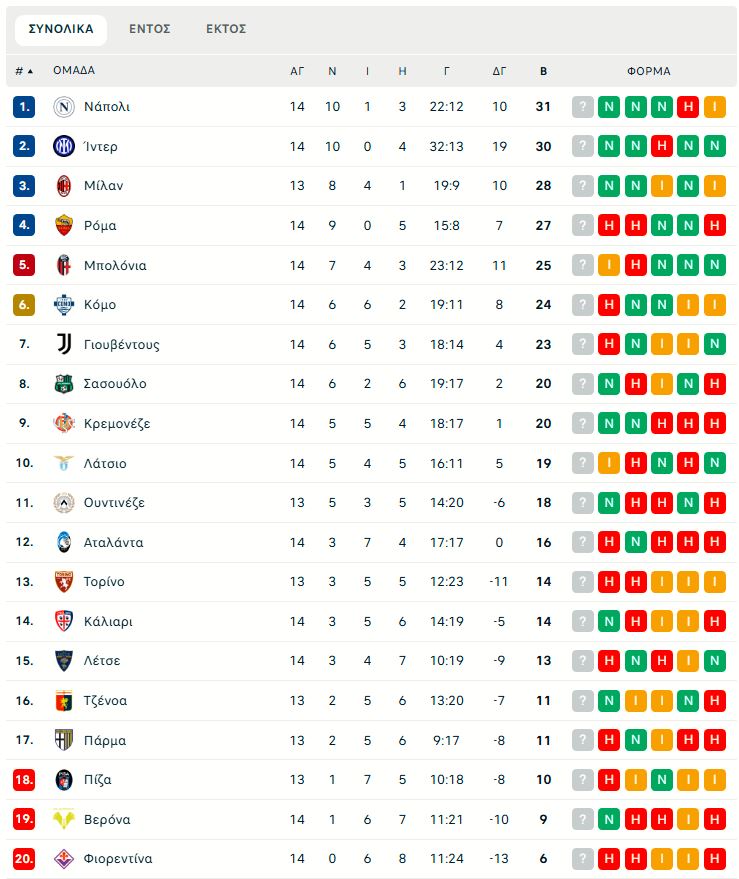Sort table by the # rank column
This screenshot has height=879, width=739.
point(23,71)
